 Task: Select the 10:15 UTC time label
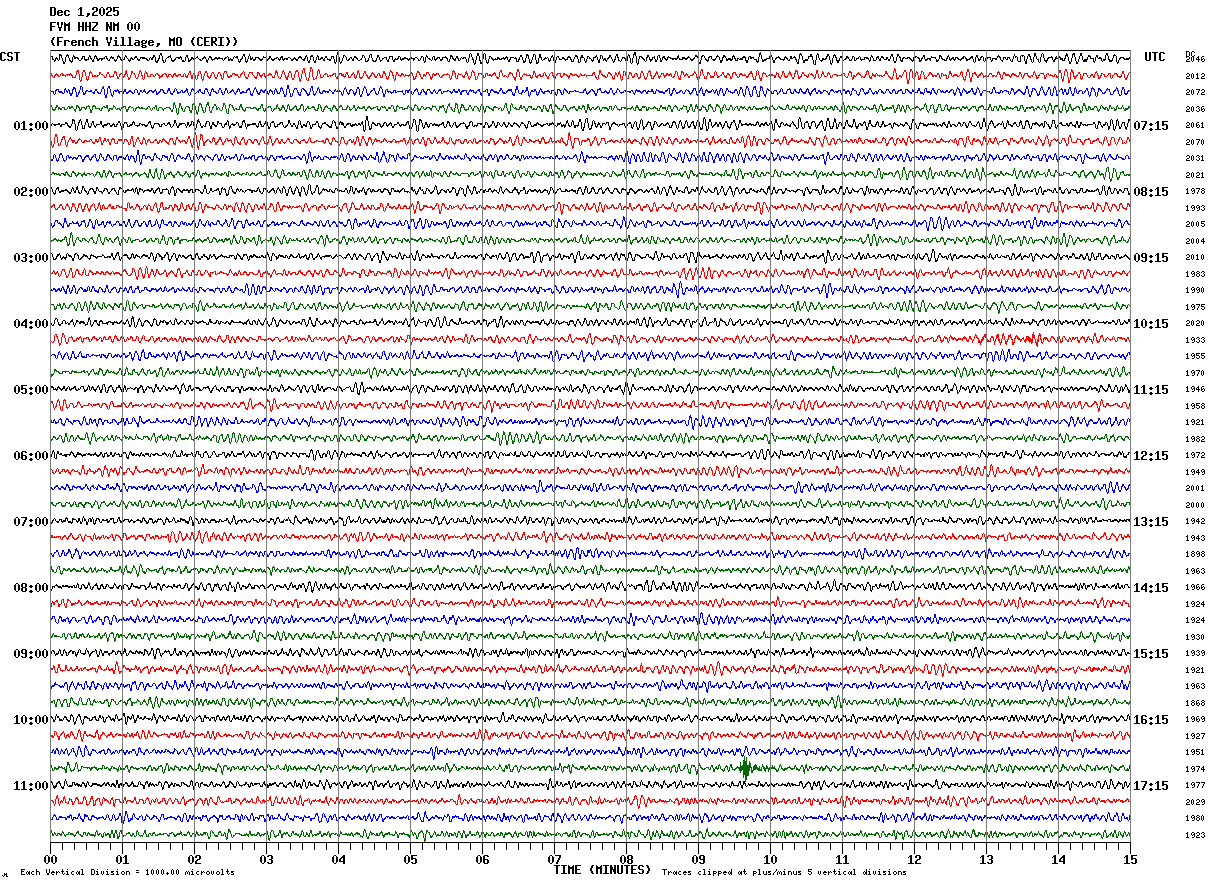(1151, 324)
